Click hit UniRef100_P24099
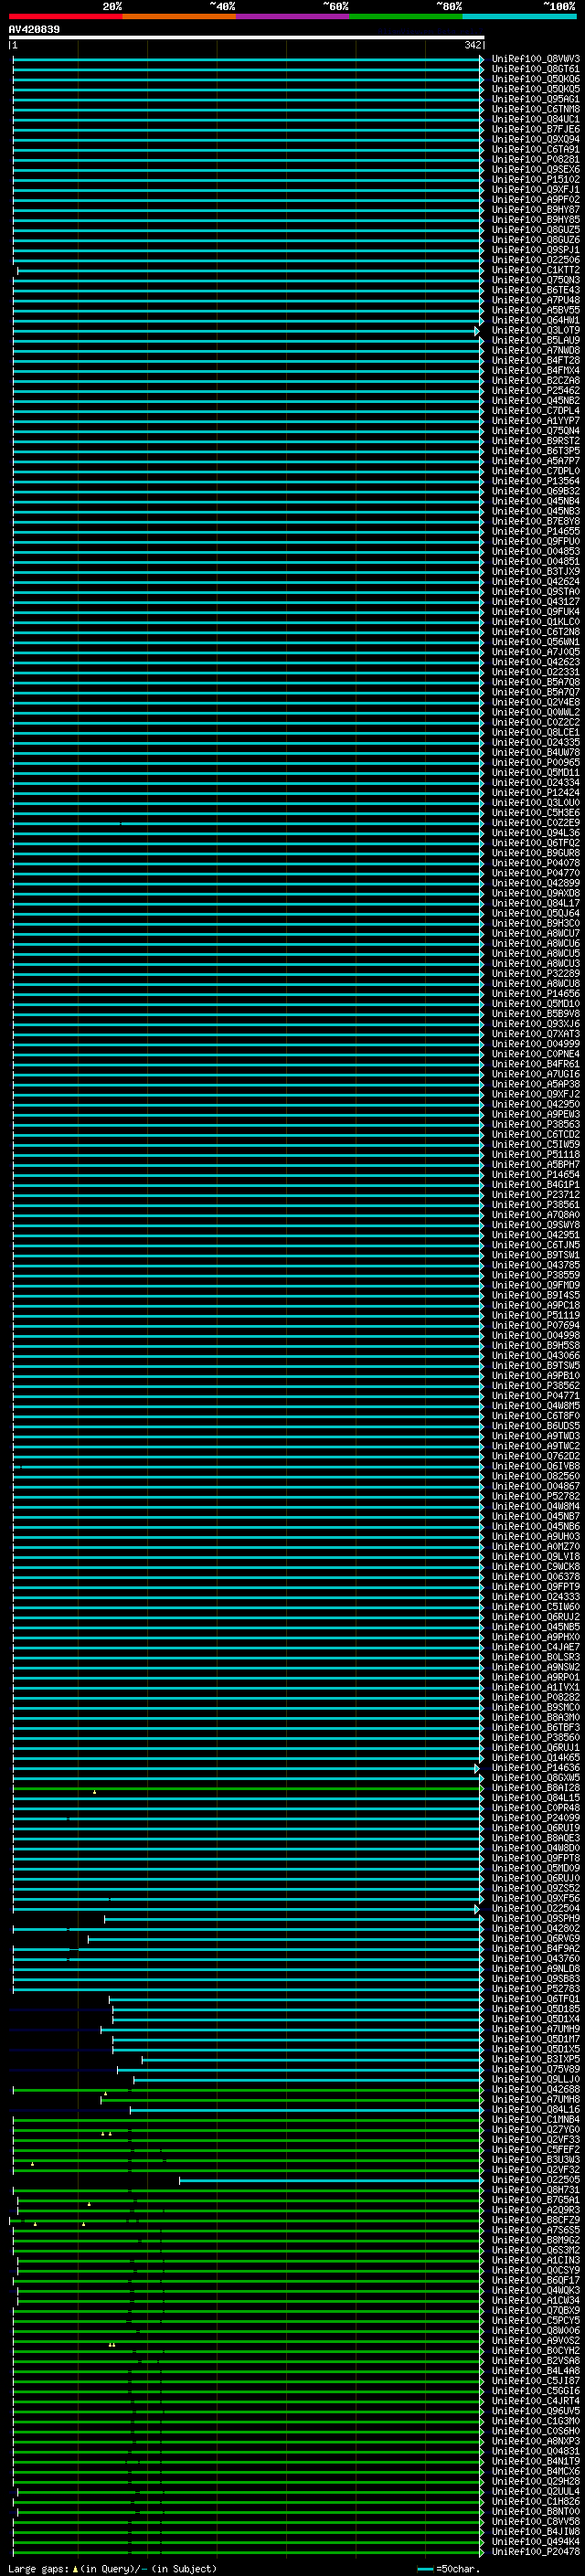 pos(535,1818)
